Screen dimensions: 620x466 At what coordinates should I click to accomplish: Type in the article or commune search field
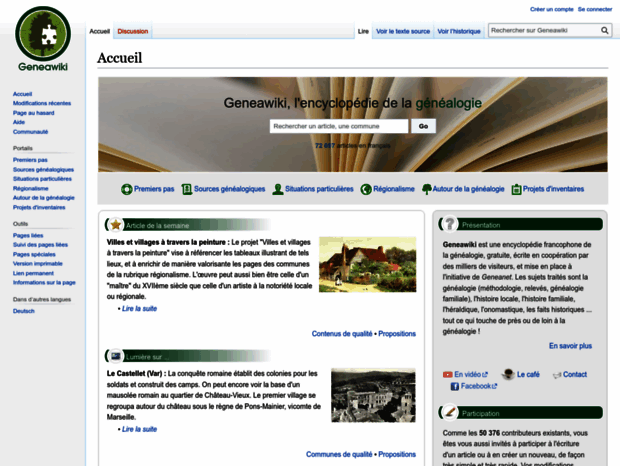(x=339, y=127)
